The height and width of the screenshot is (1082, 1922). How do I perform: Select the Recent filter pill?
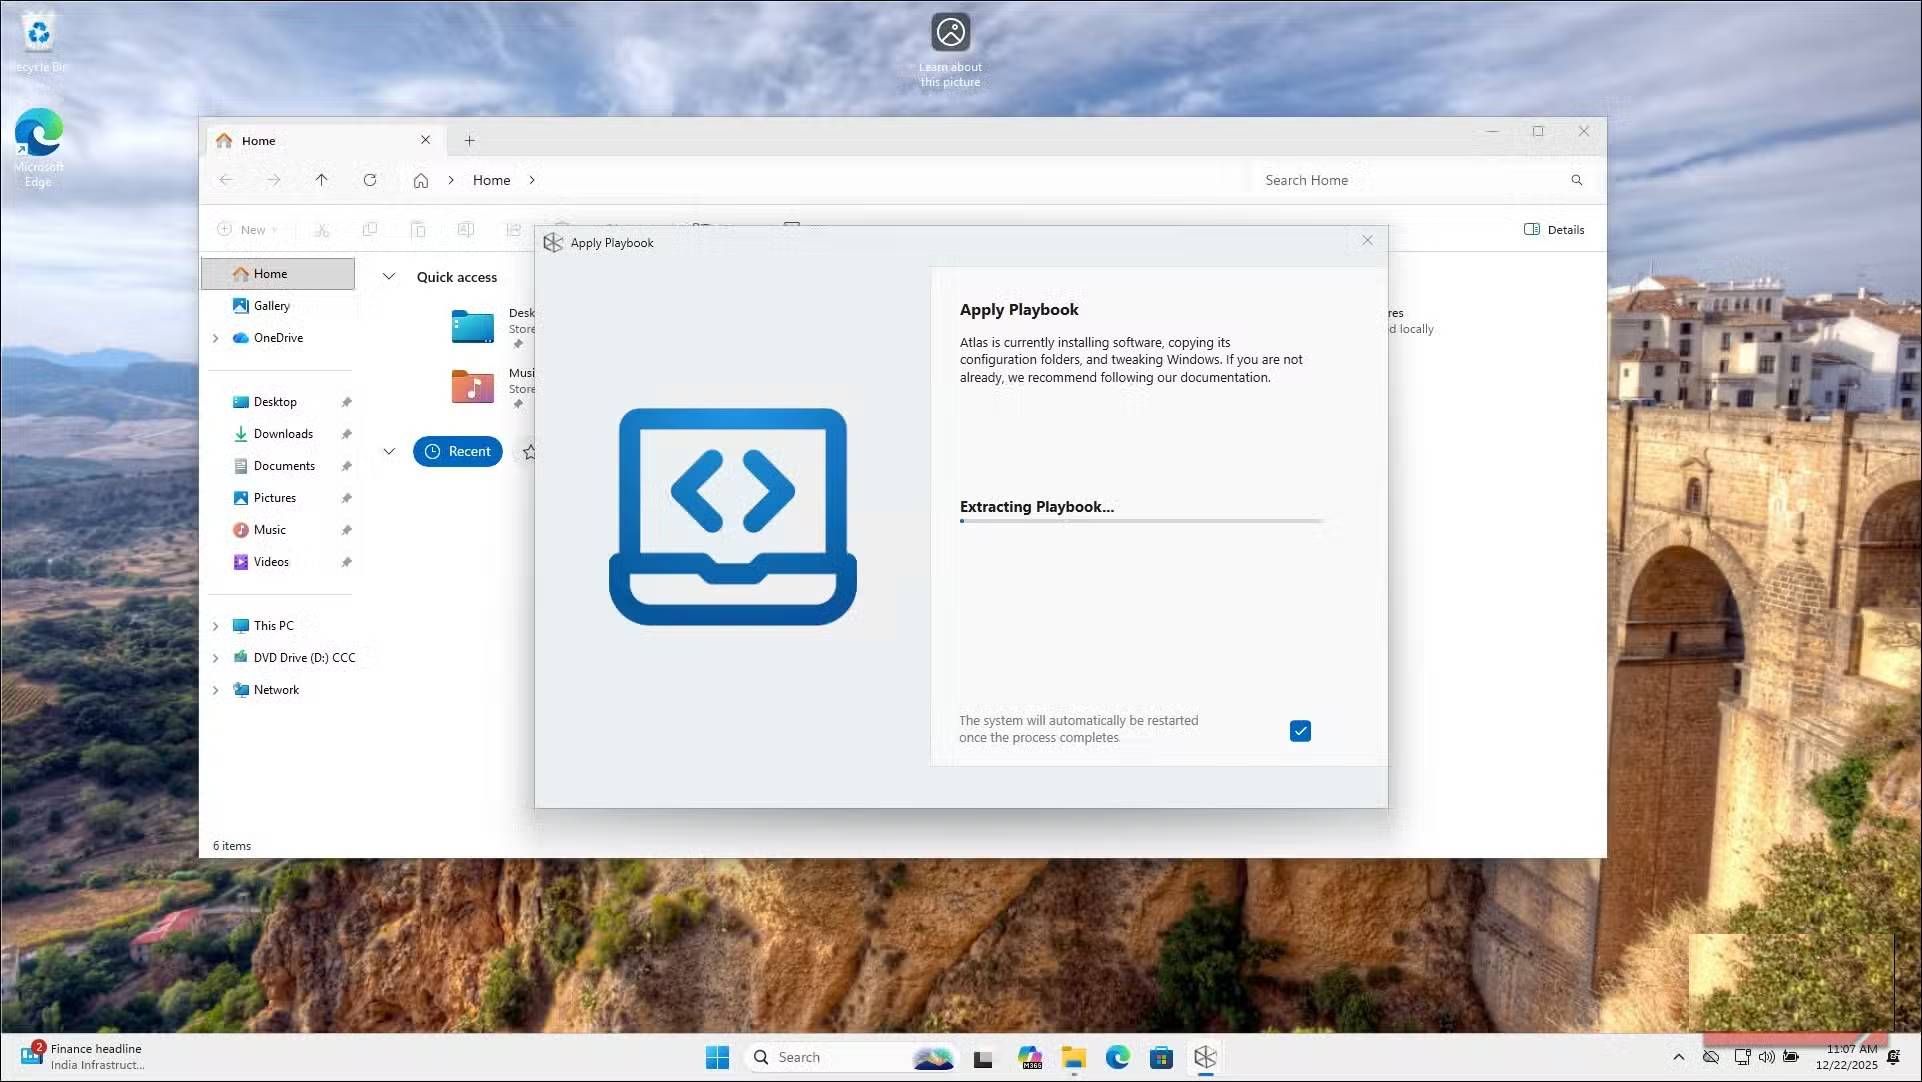tap(458, 451)
